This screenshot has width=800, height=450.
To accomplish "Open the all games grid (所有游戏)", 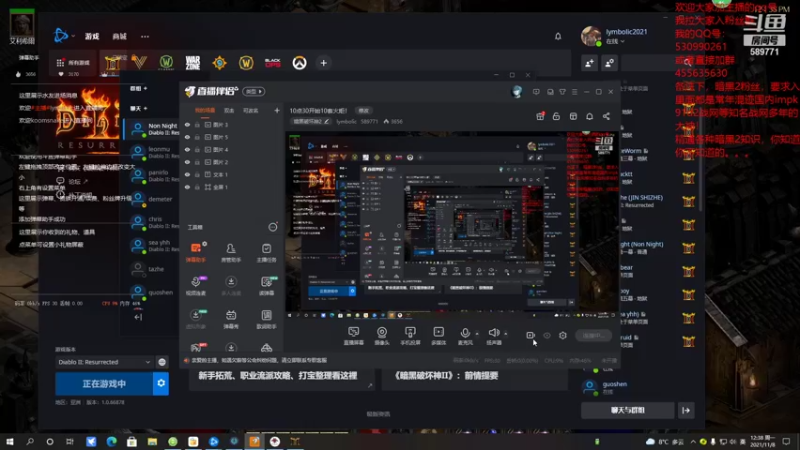I will (72, 63).
